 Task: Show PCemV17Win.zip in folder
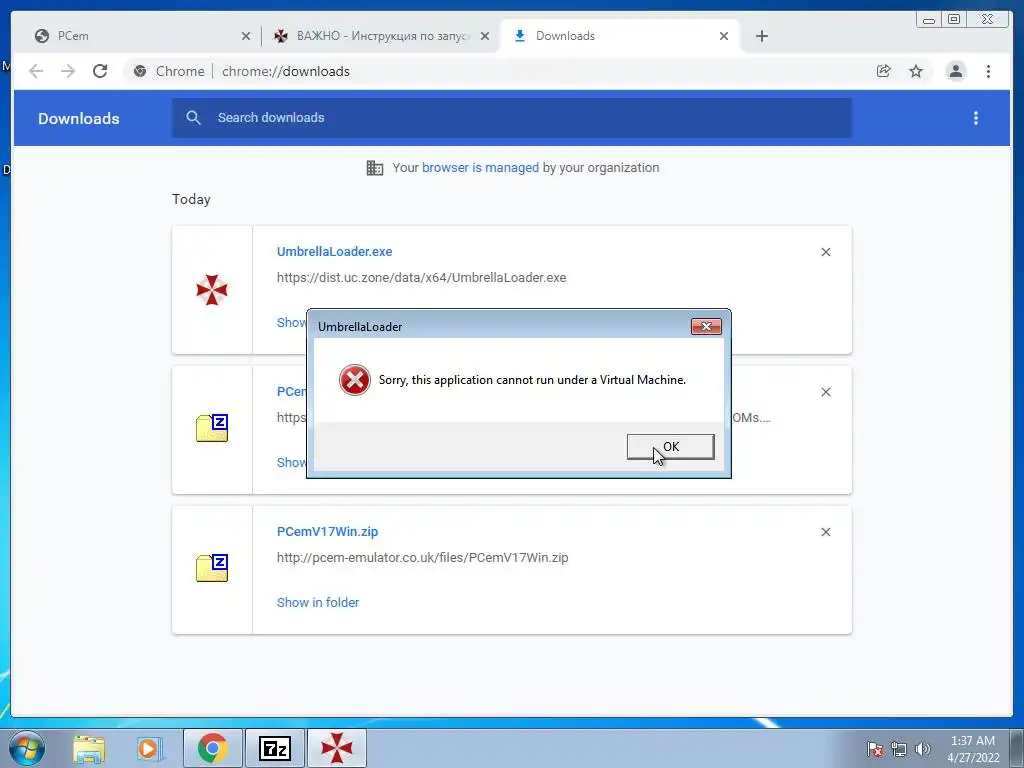(318, 603)
